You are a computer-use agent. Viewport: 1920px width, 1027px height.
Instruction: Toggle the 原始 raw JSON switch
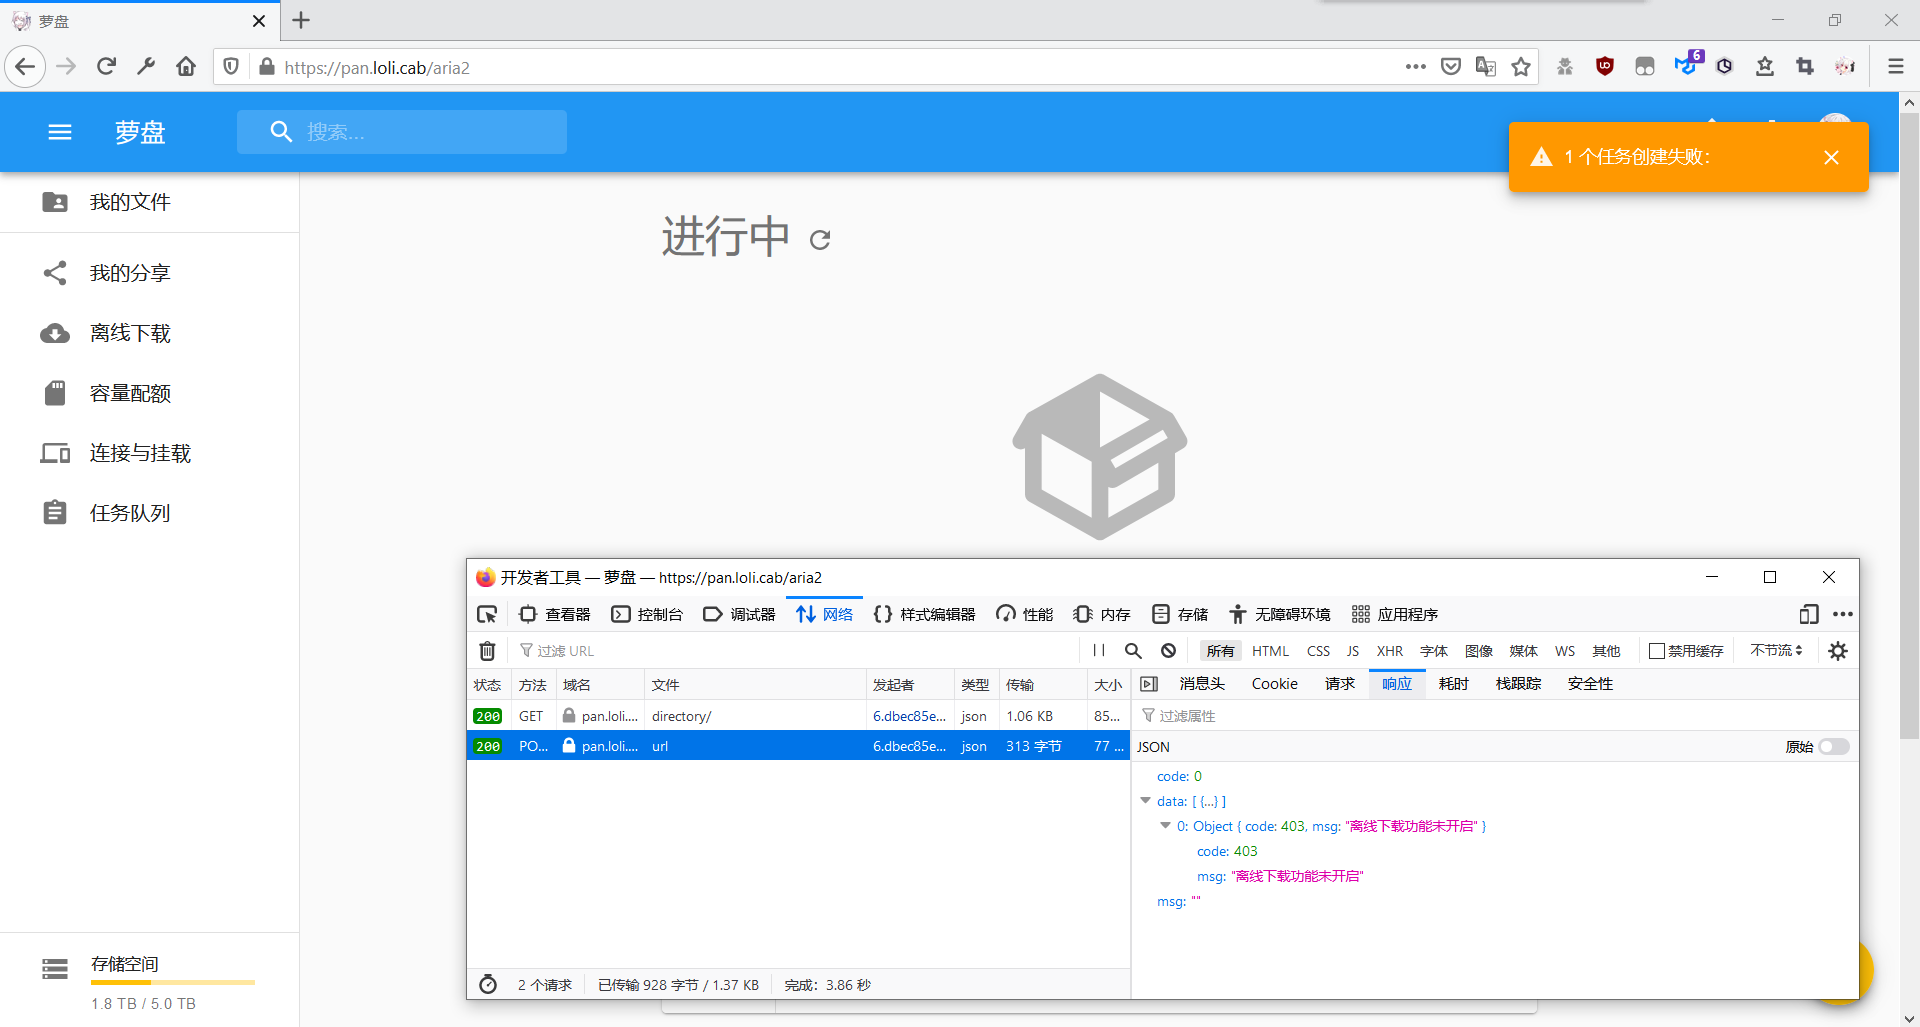[1834, 747]
